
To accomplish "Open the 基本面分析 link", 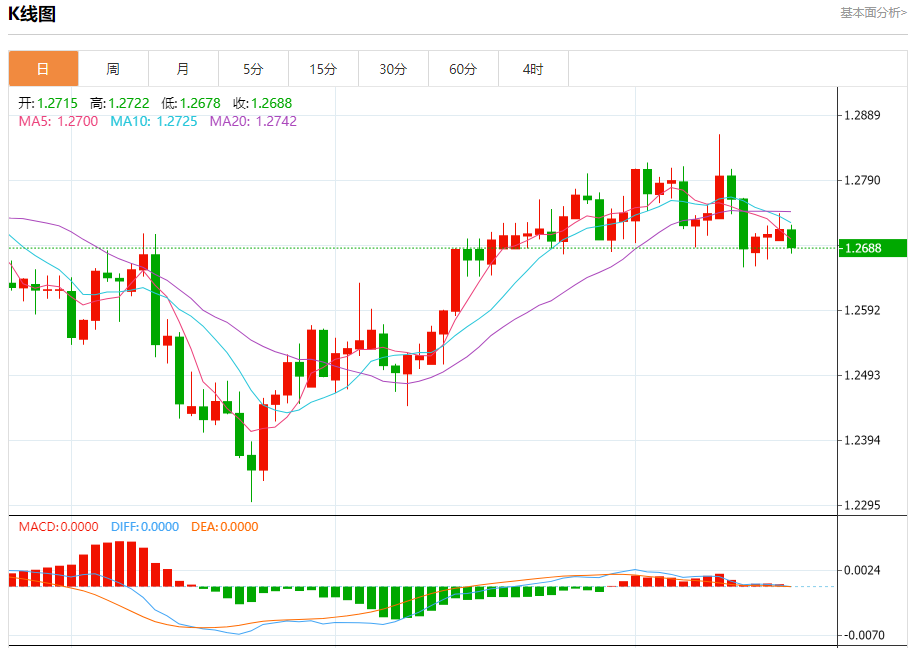I will point(873,13).
